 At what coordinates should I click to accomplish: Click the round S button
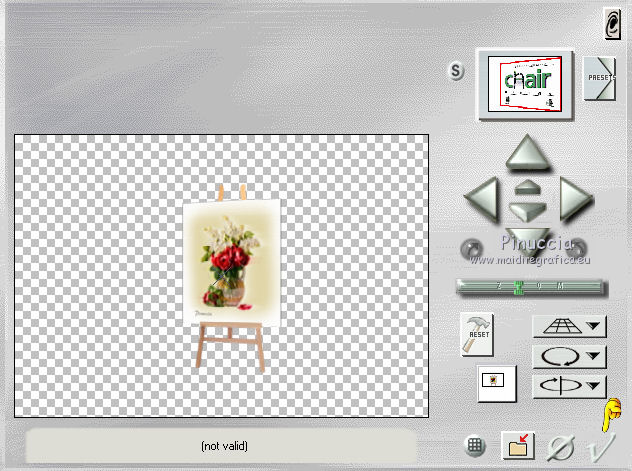click(x=456, y=71)
